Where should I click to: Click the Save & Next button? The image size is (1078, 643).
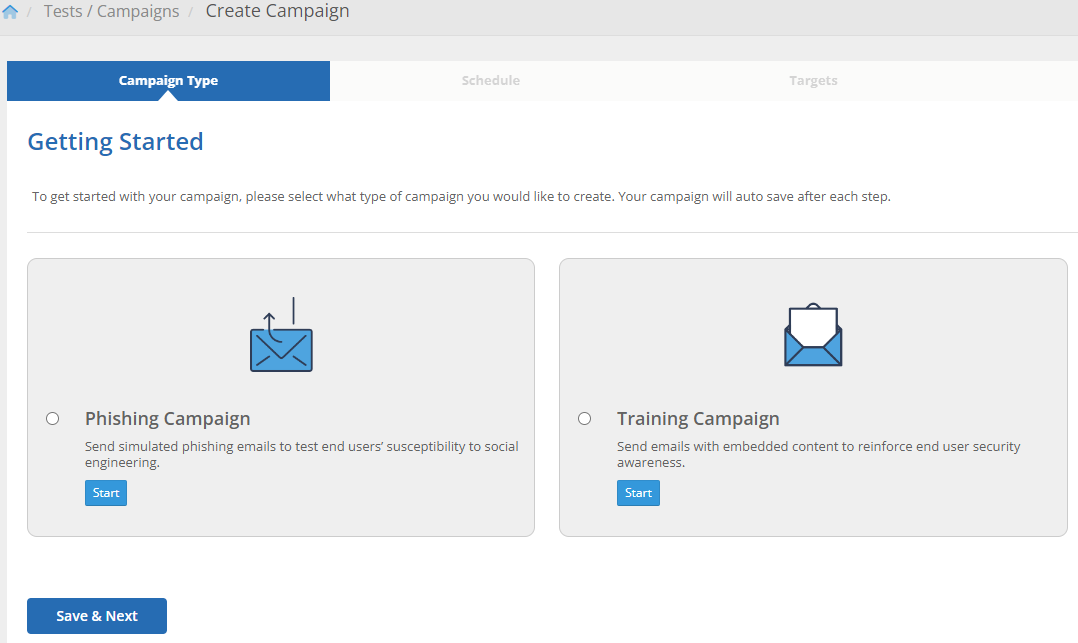point(97,616)
